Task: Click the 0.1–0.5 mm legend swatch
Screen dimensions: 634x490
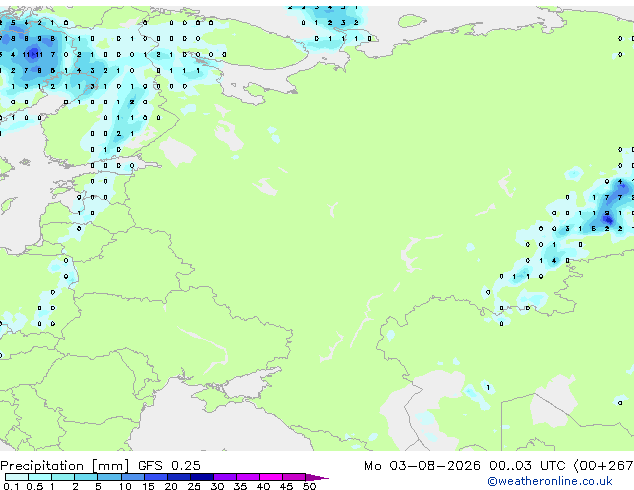Action: (x=17, y=477)
